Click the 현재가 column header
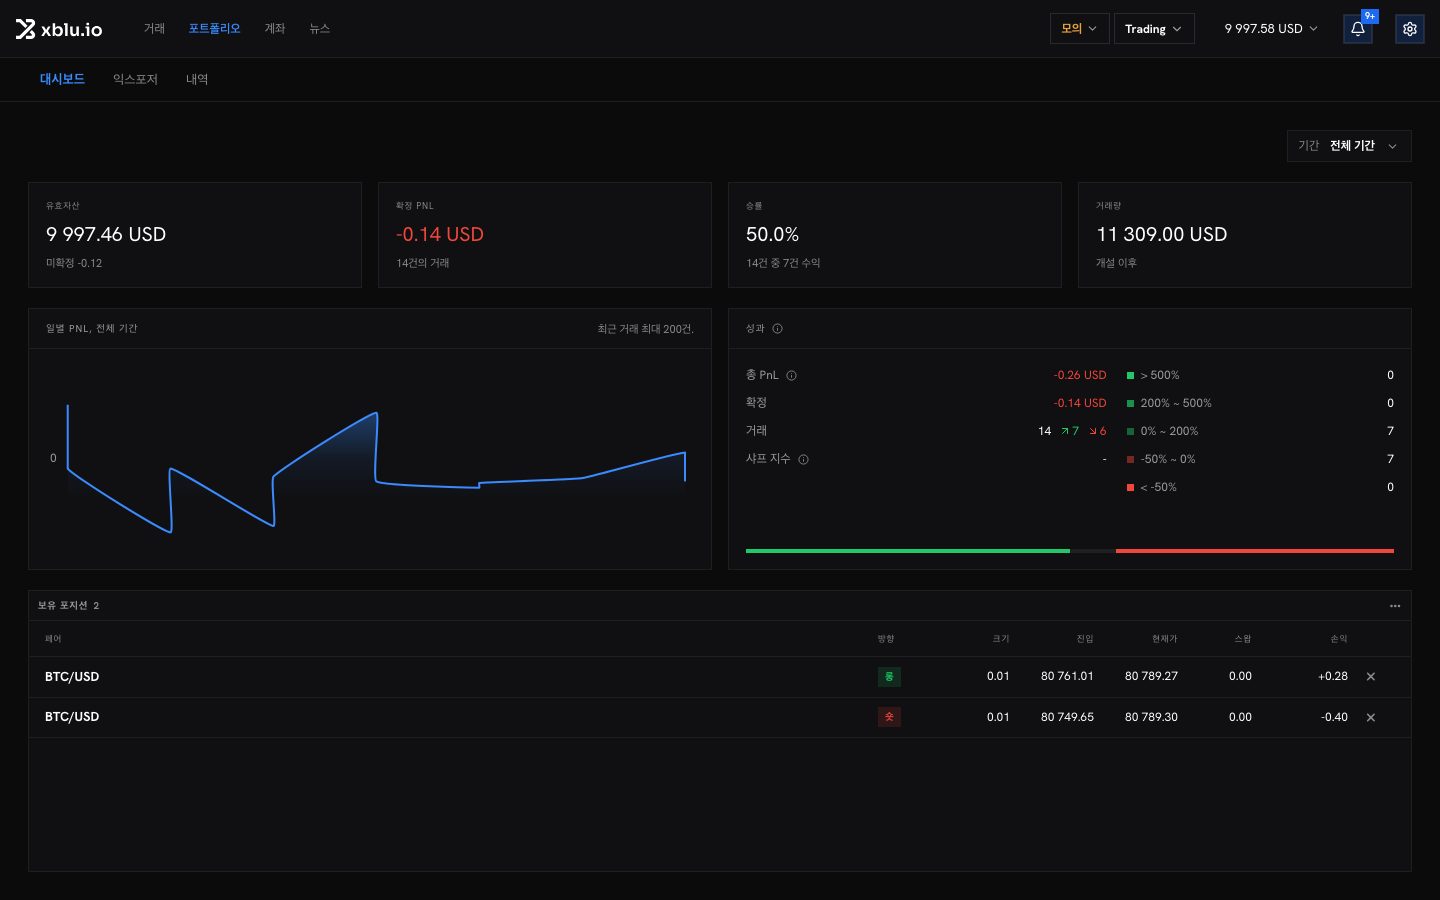 click(x=1165, y=639)
